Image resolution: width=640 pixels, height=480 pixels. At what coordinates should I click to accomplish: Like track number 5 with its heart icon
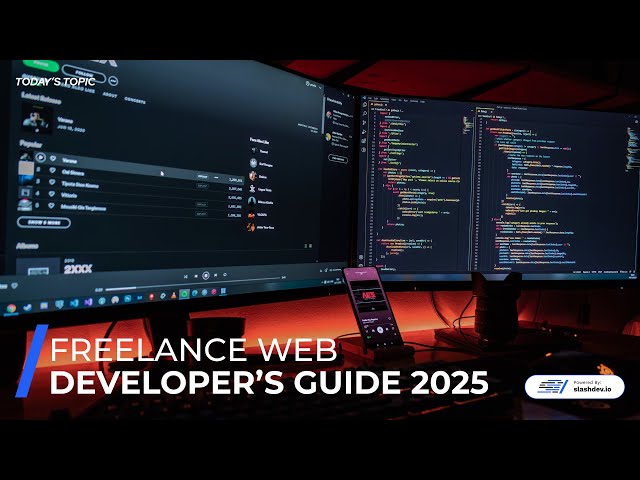point(51,206)
